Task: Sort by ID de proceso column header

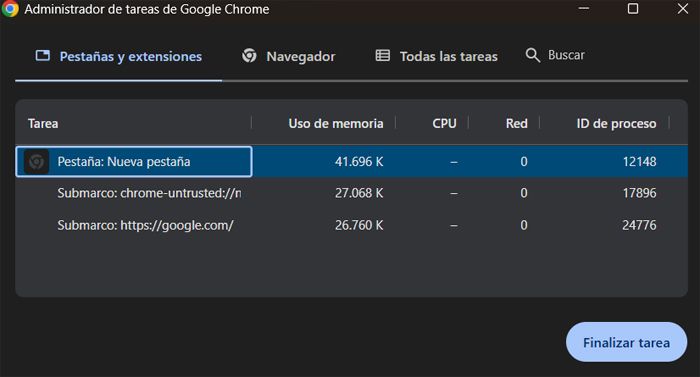Action: (616, 123)
